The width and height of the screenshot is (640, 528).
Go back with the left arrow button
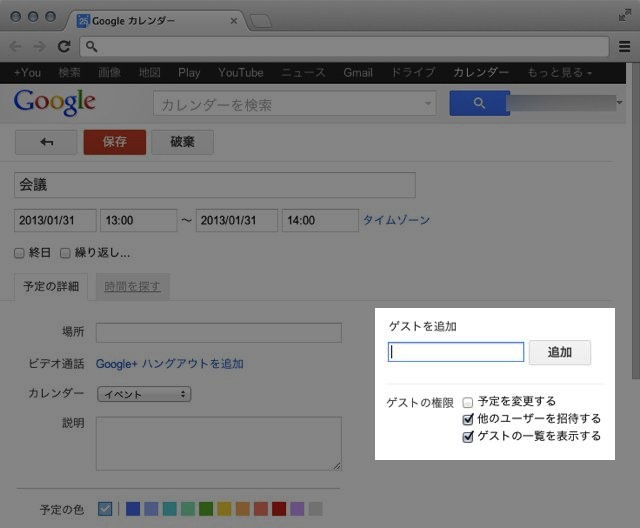point(46,142)
